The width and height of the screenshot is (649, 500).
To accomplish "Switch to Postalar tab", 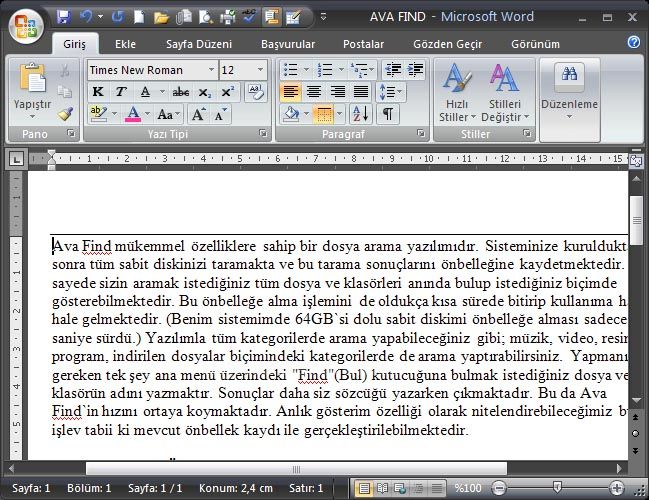I will (x=363, y=44).
